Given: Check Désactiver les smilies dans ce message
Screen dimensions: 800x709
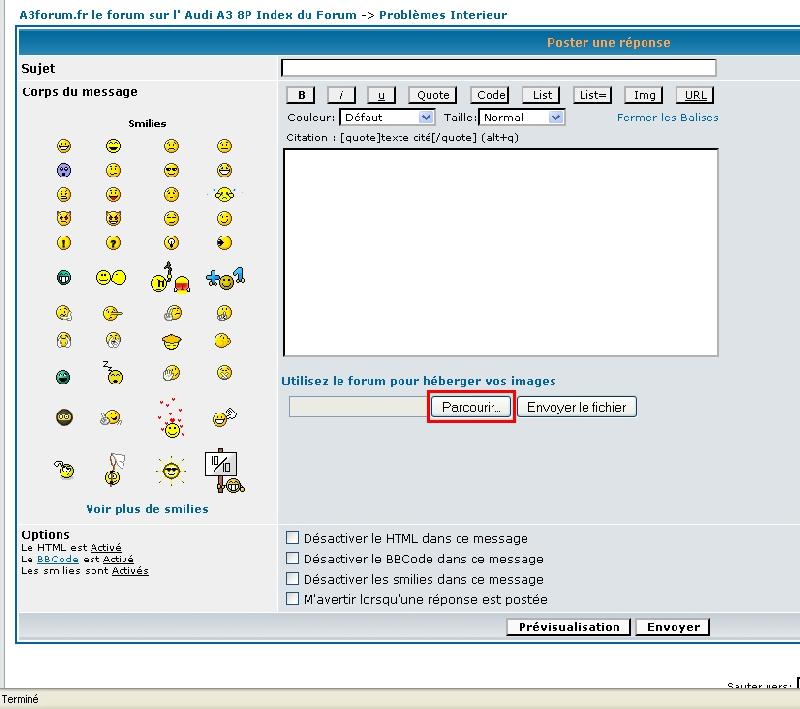Looking at the screenshot, I should tap(292, 578).
